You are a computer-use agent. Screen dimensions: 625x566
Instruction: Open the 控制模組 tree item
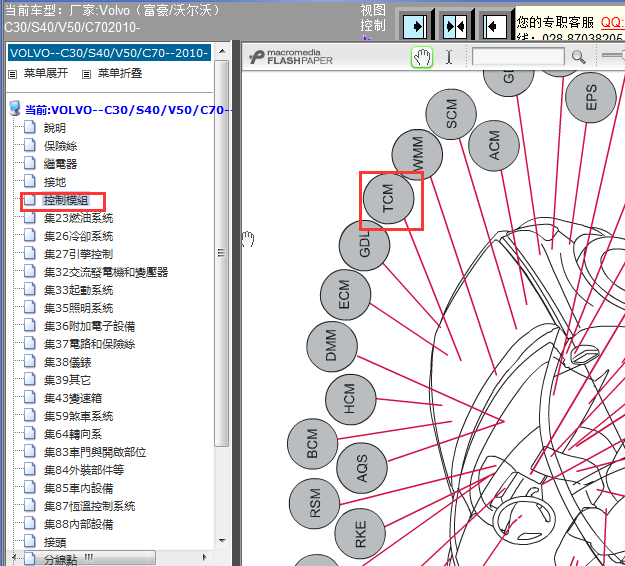point(66,200)
